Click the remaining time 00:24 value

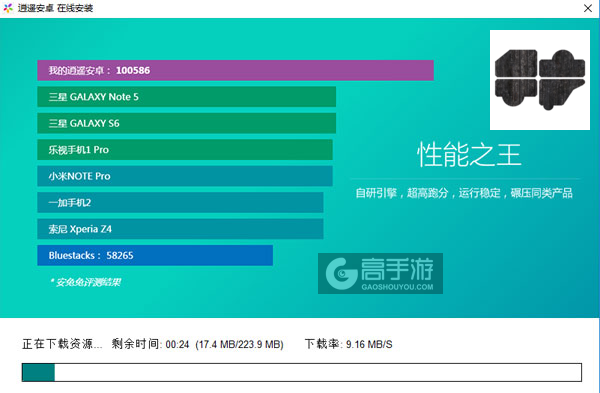pyautogui.click(x=178, y=344)
